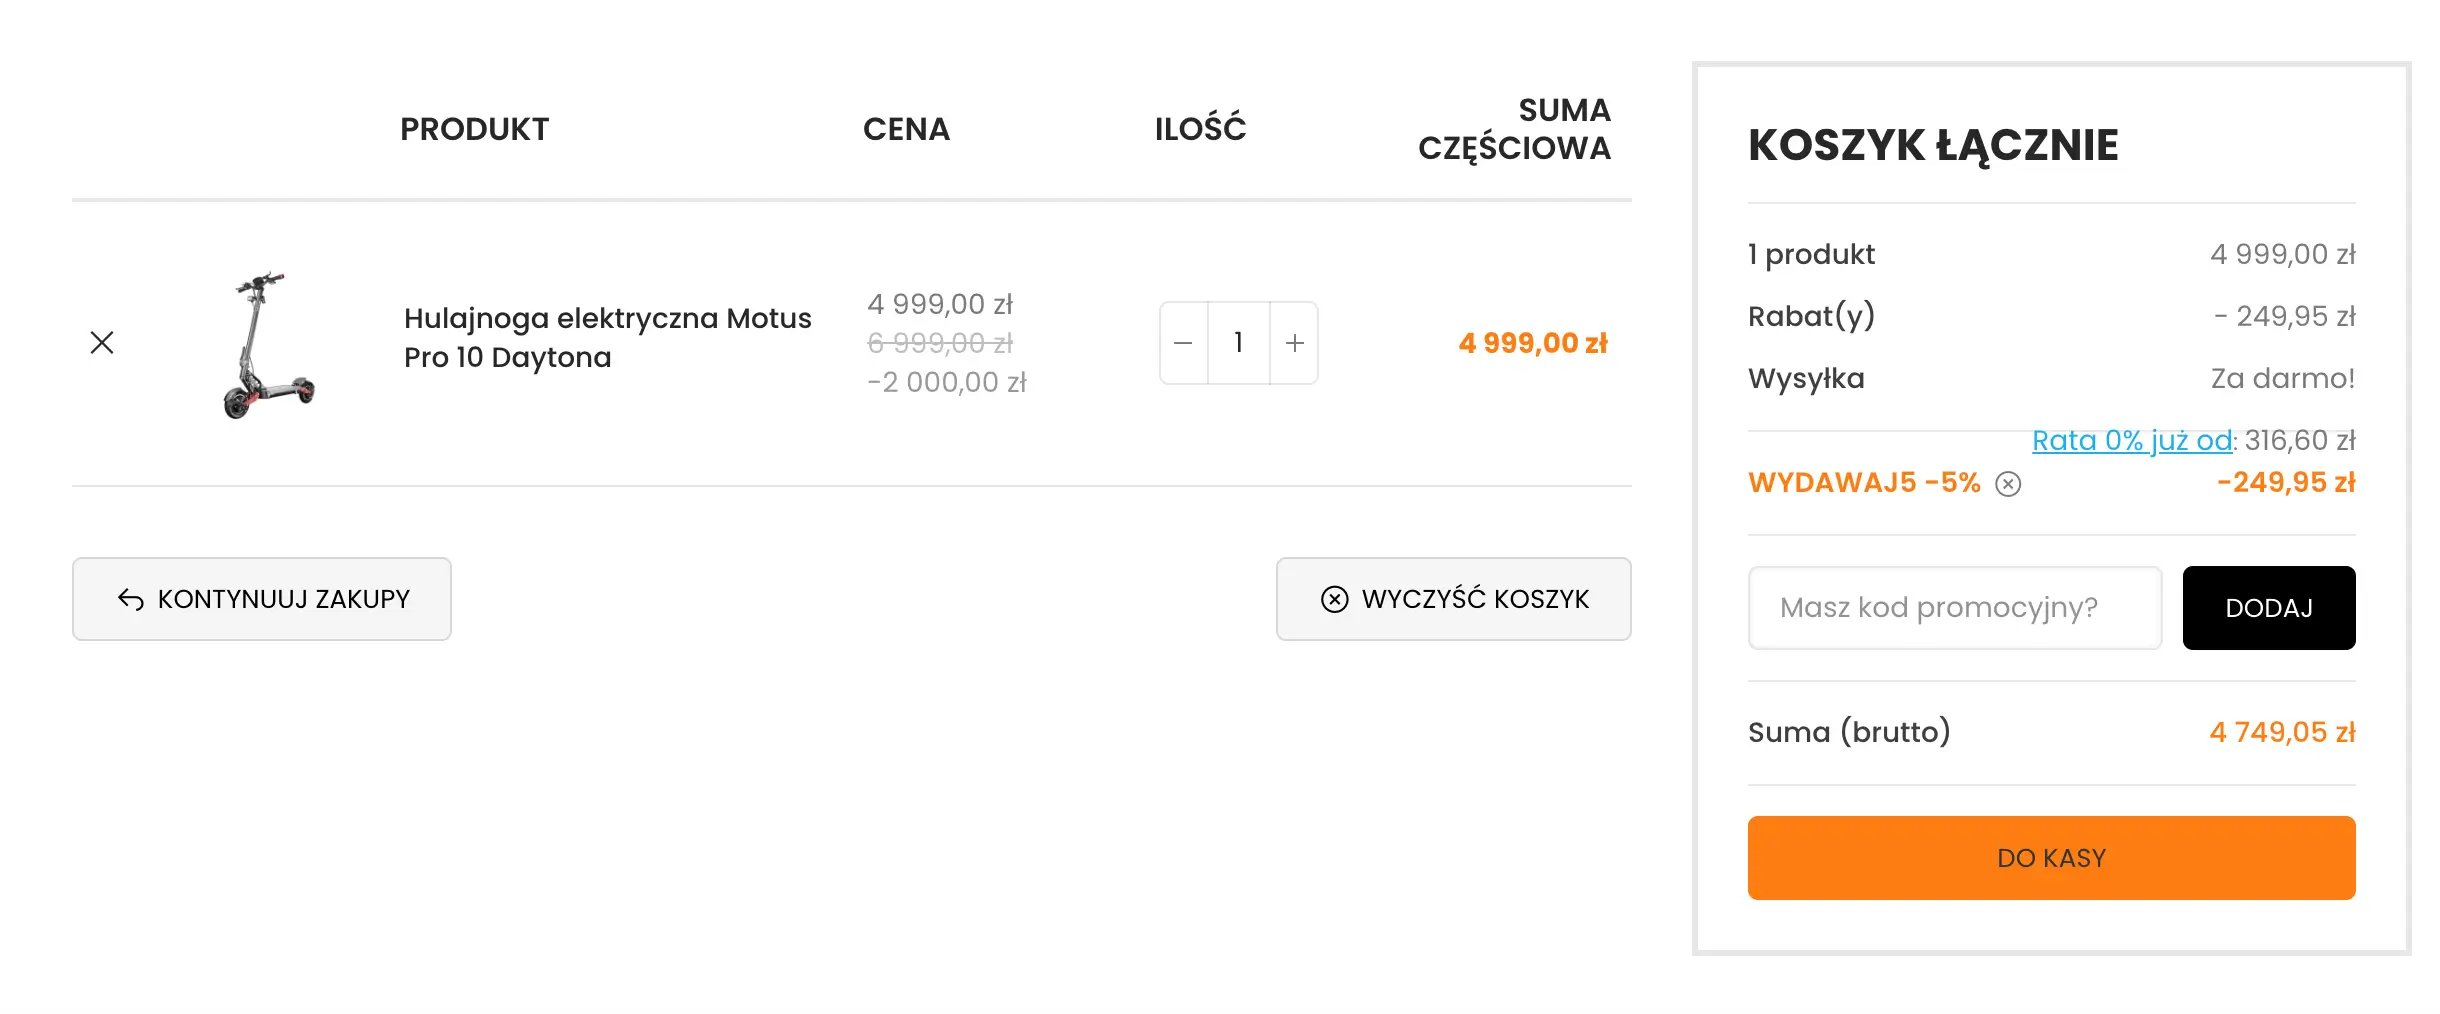
Task: Proceed with the orange DO KASY button
Action: [2051, 858]
